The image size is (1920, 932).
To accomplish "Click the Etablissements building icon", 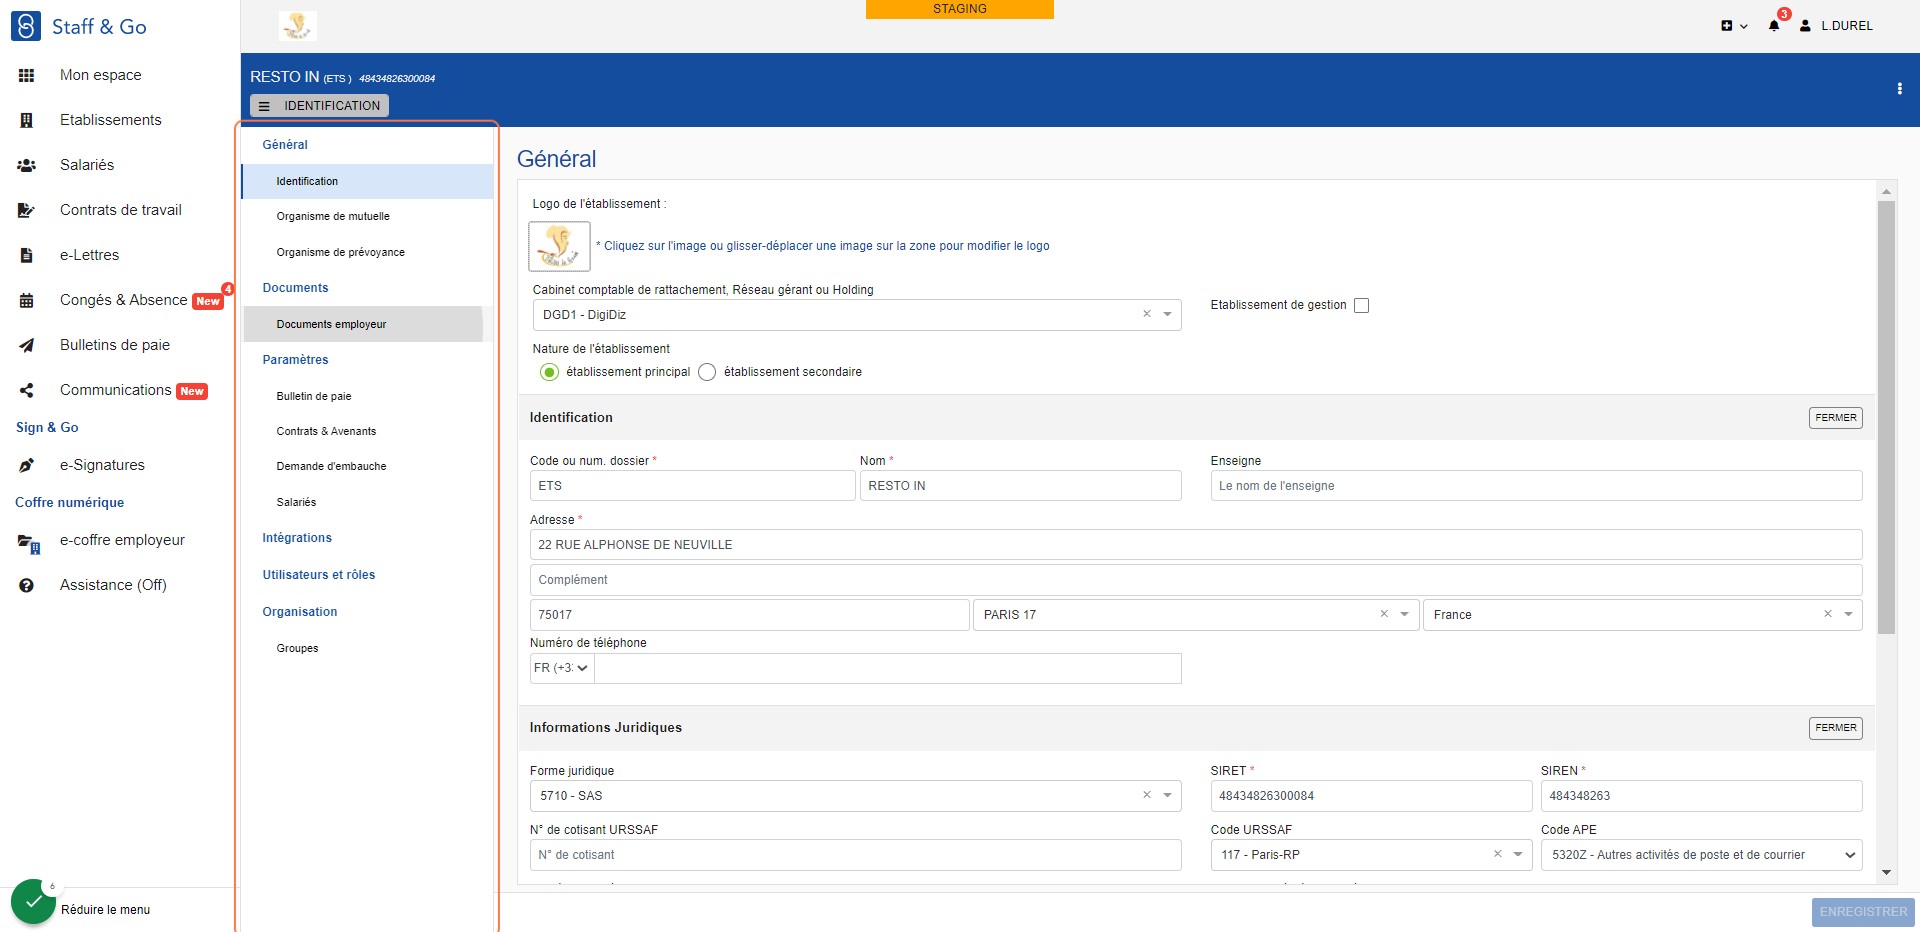I will pos(27,120).
